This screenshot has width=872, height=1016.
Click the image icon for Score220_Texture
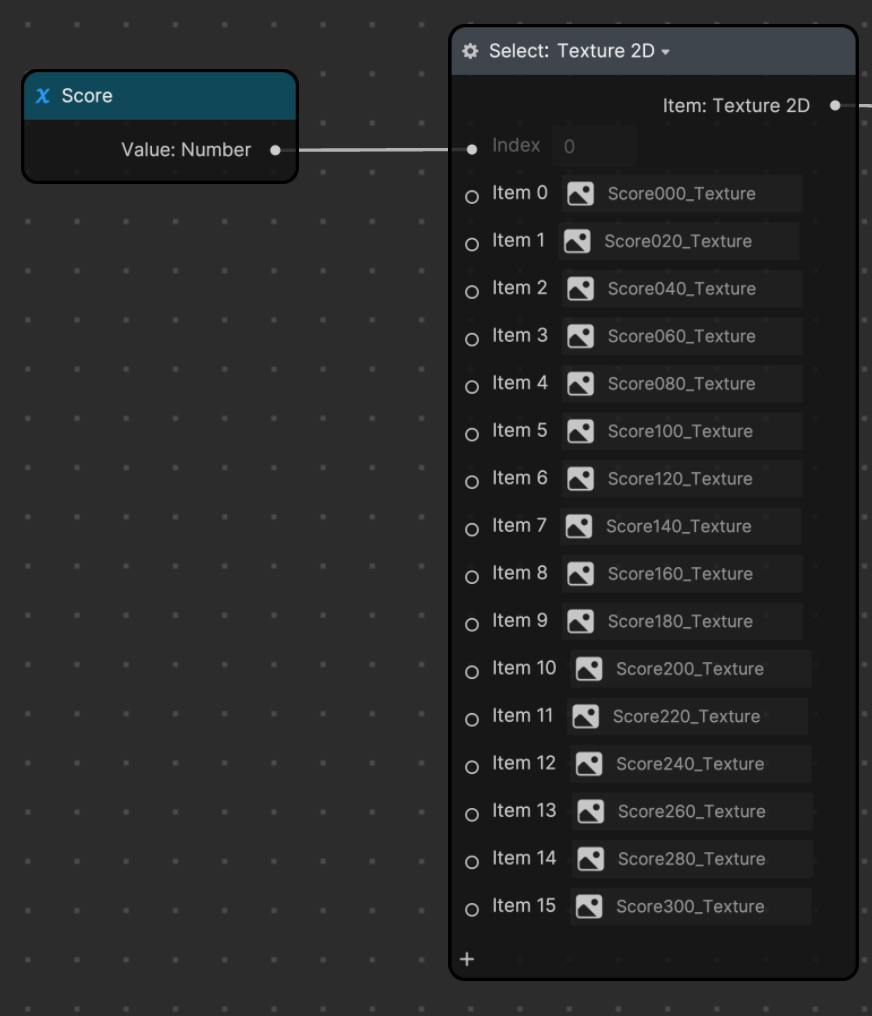point(586,716)
